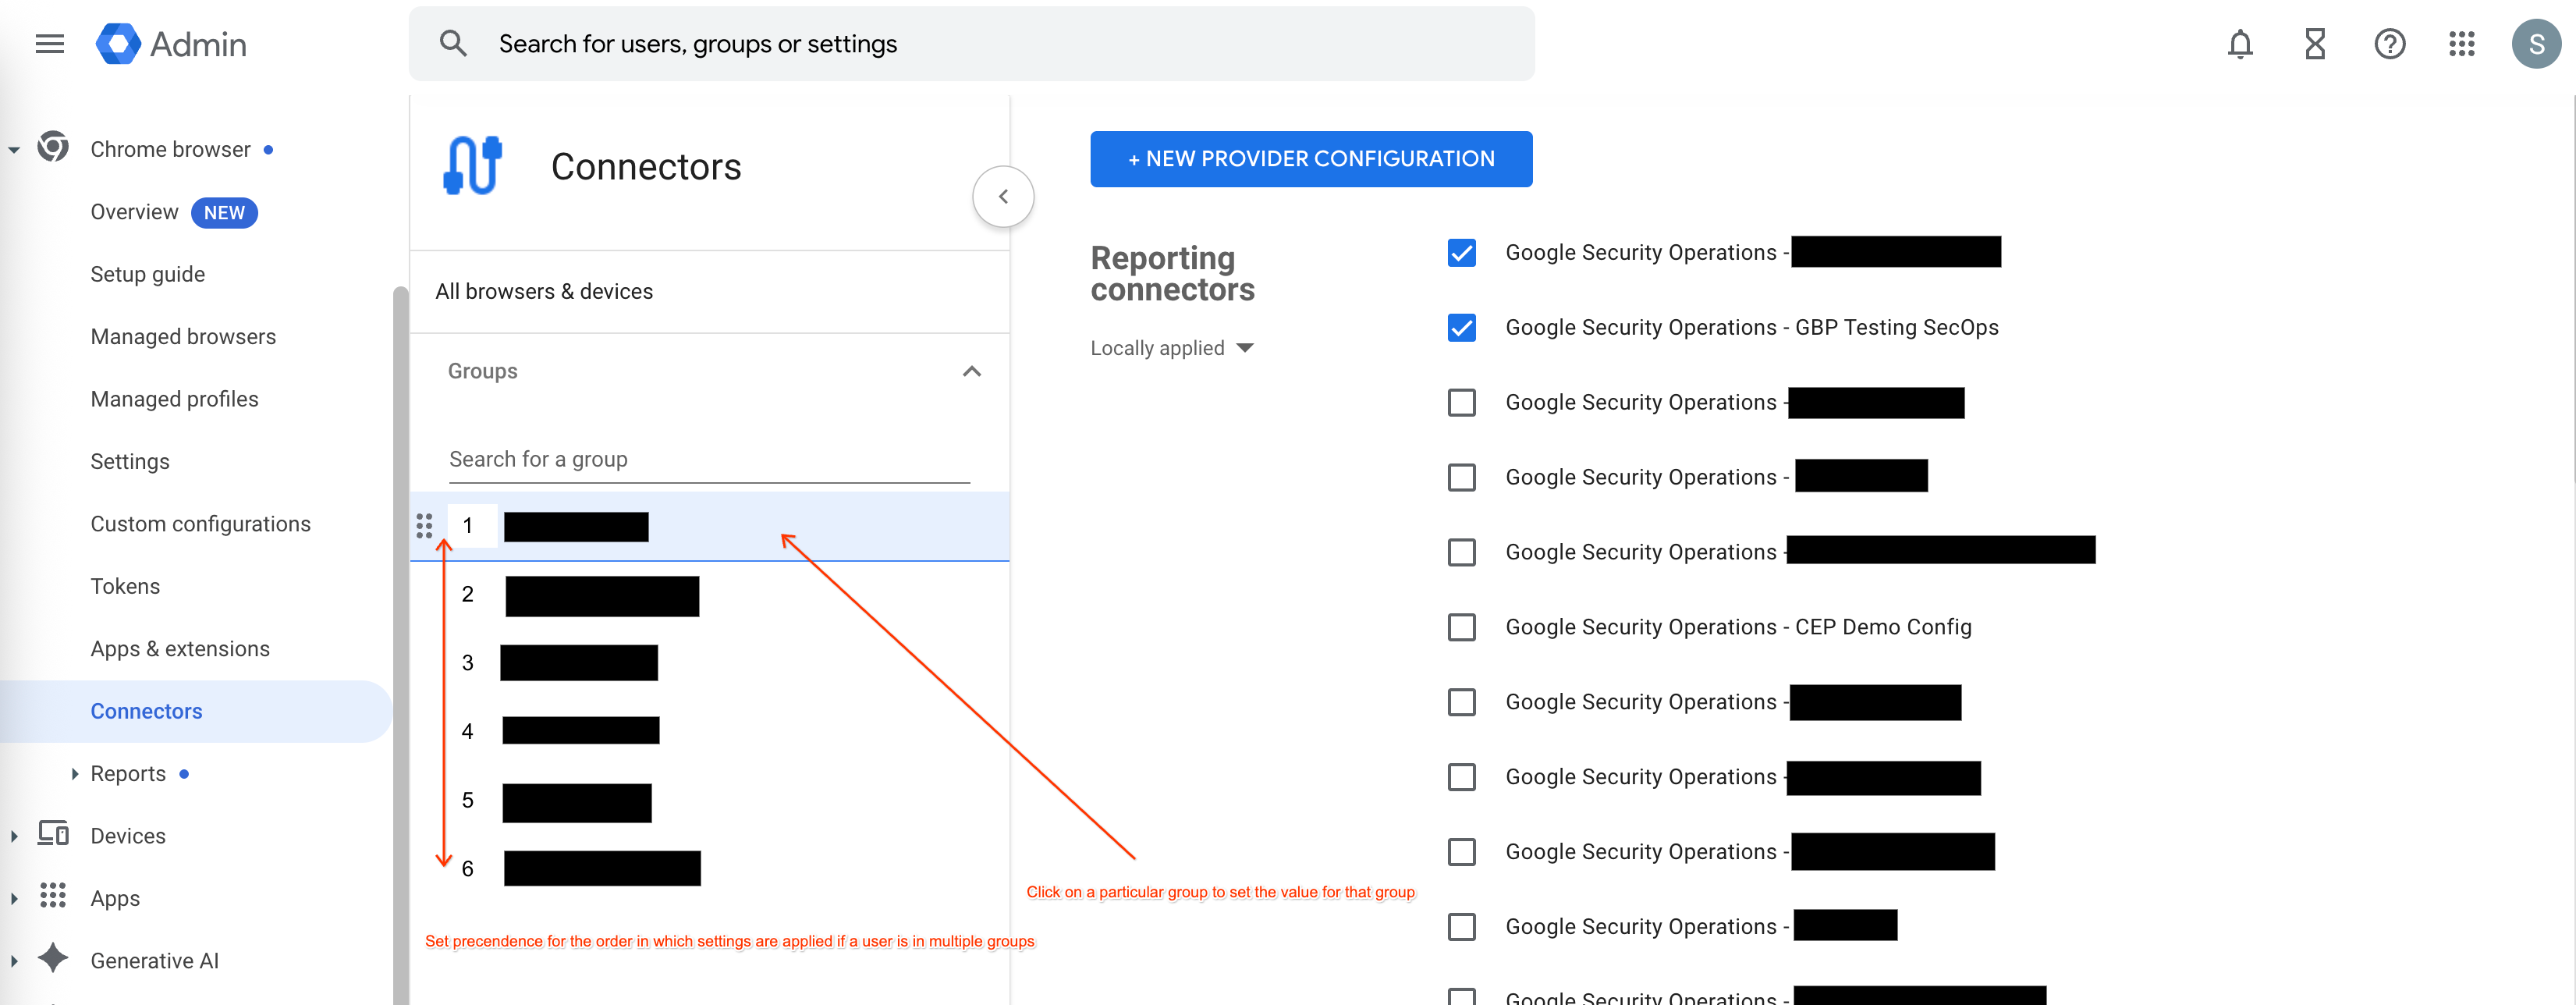Collapse the Chrome browser tree arrow

click(14, 150)
